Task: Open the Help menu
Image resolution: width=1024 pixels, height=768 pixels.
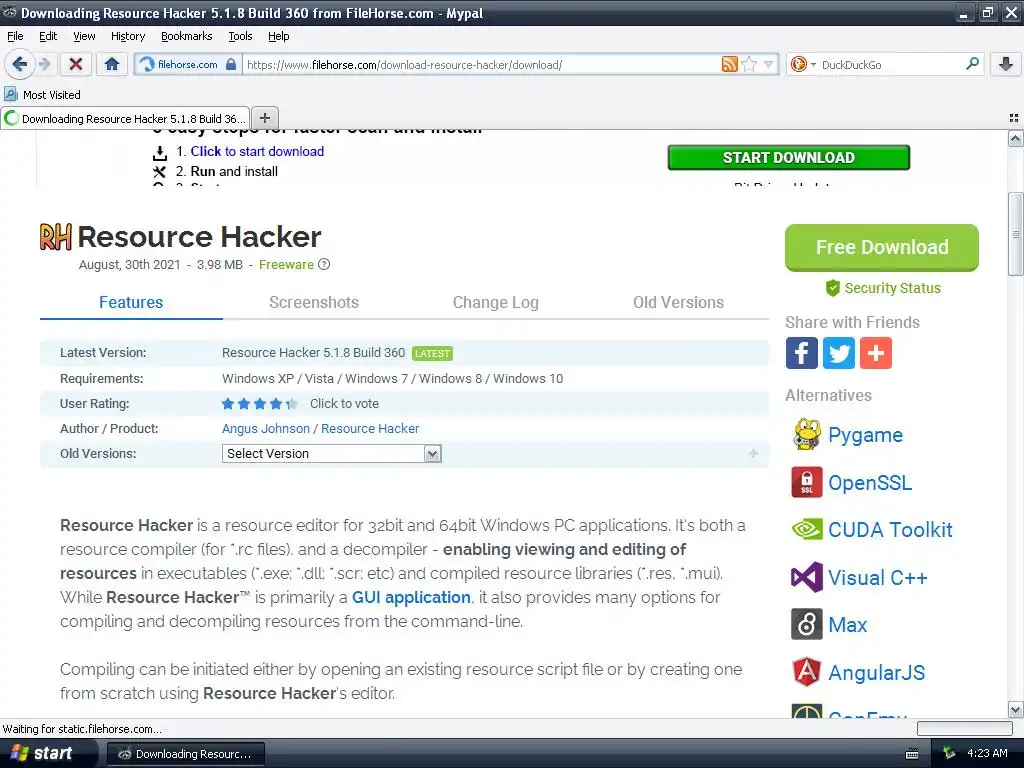Action: click(279, 36)
